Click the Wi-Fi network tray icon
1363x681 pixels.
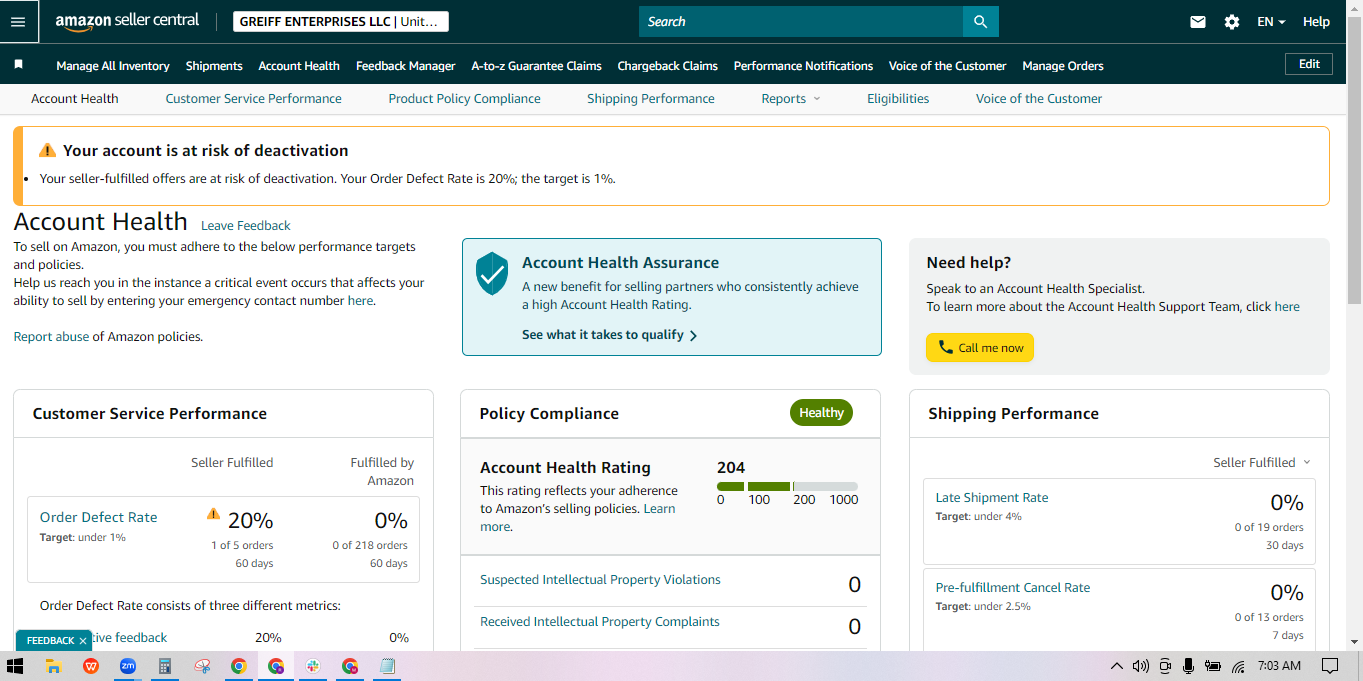[1238, 666]
